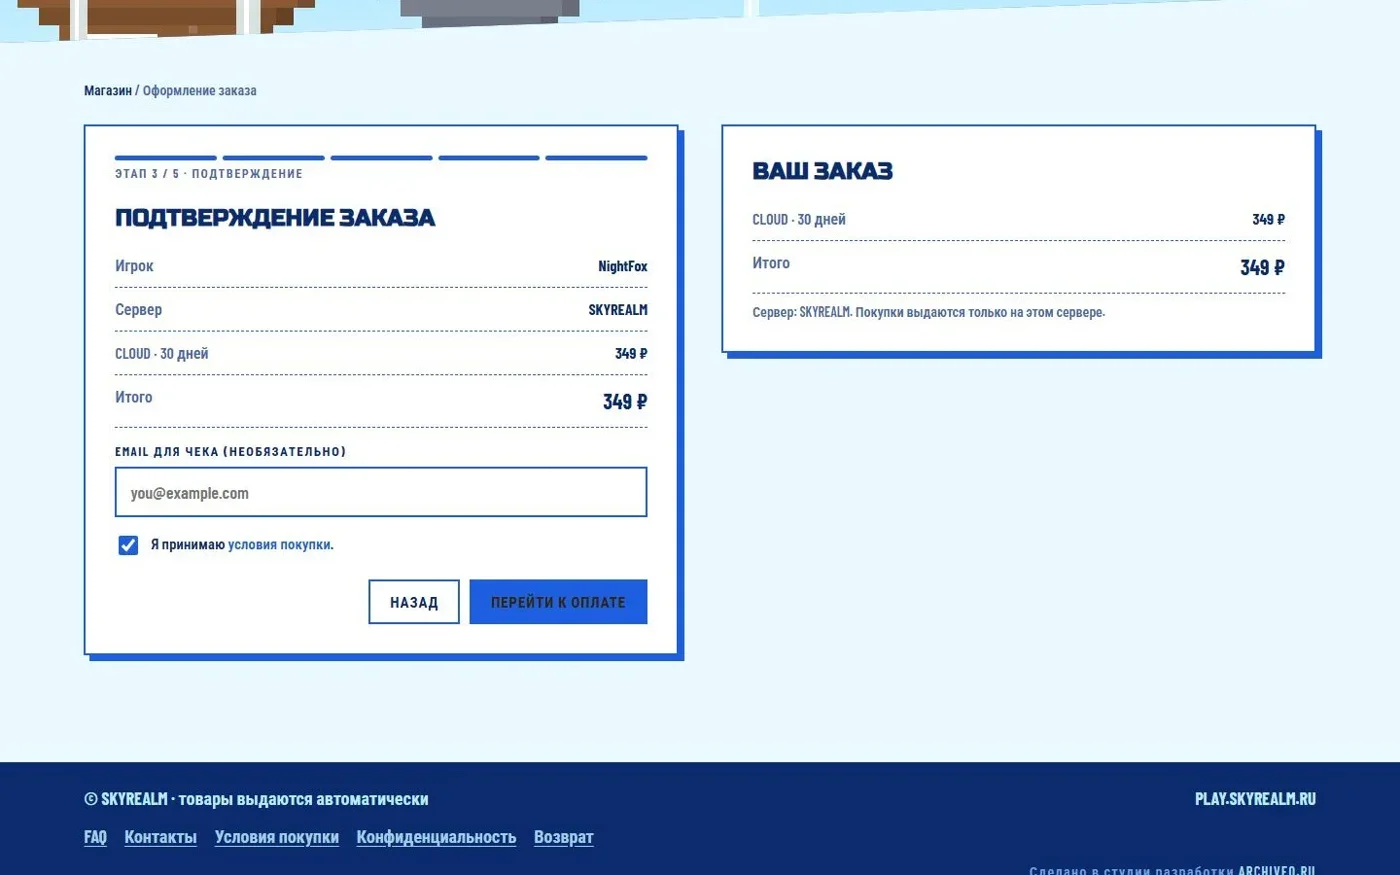Click the ПОДТВЕРЖДЕНИЕ ЗАКАЗА heading

coord(275,218)
